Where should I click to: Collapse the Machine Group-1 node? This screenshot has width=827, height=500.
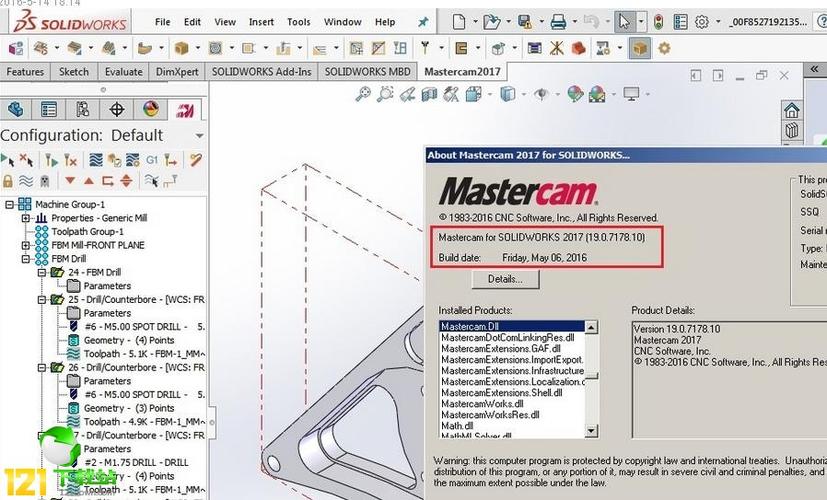9,205
